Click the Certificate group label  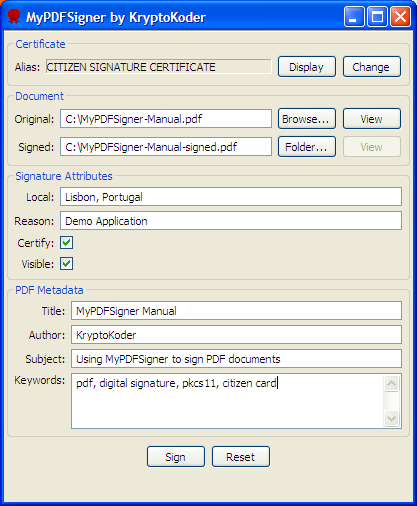tap(40, 44)
